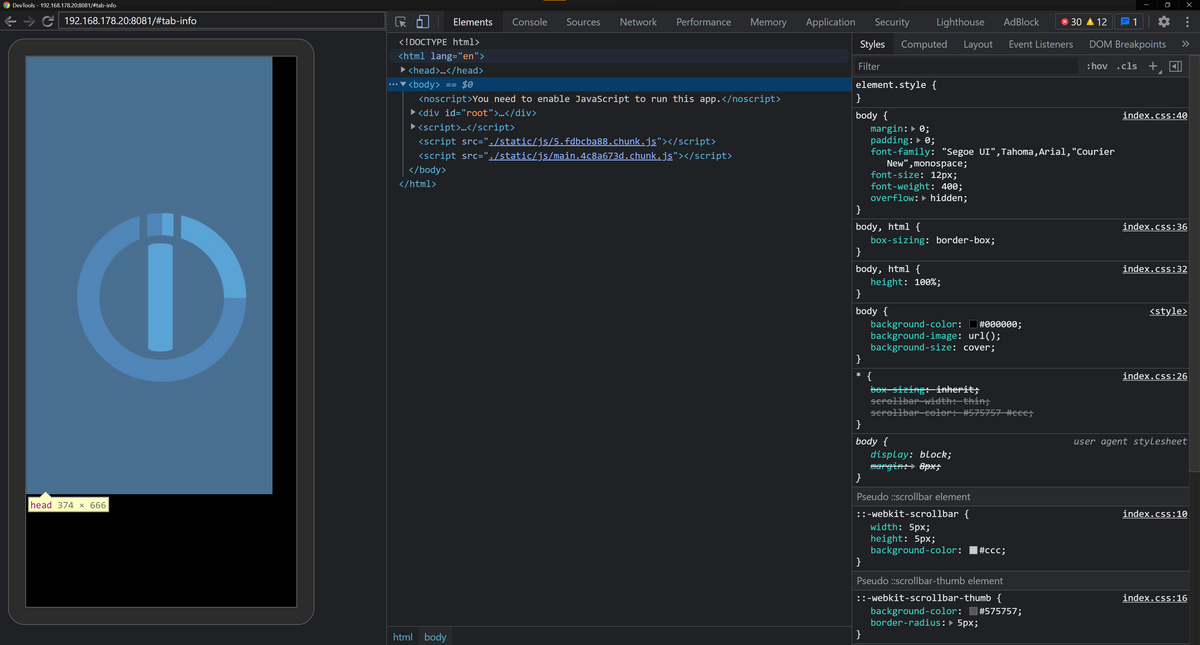The height and width of the screenshot is (645, 1200).
Task: Switch to the Console tab
Action: tap(529, 22)
